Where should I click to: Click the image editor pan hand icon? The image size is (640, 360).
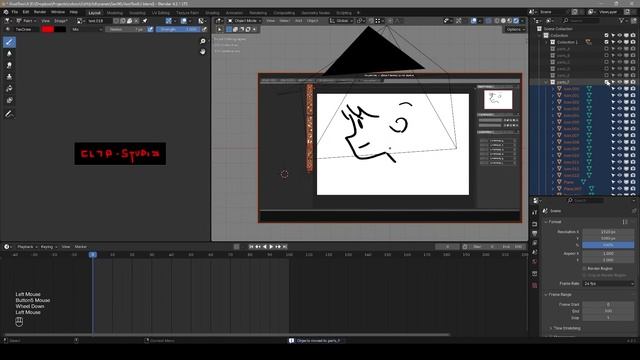(202, 51)
